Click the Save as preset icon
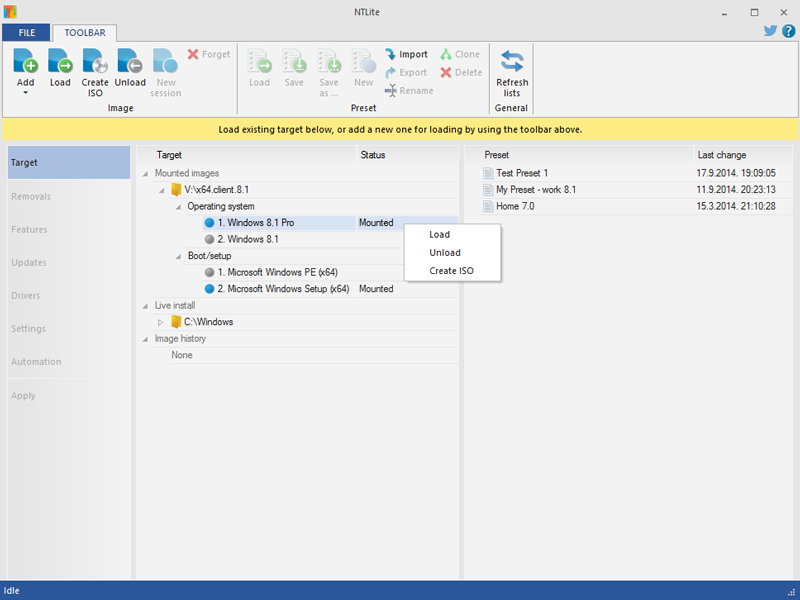This screenshot has height=600, width=800. pyautogui.click(x=329, y=61)
